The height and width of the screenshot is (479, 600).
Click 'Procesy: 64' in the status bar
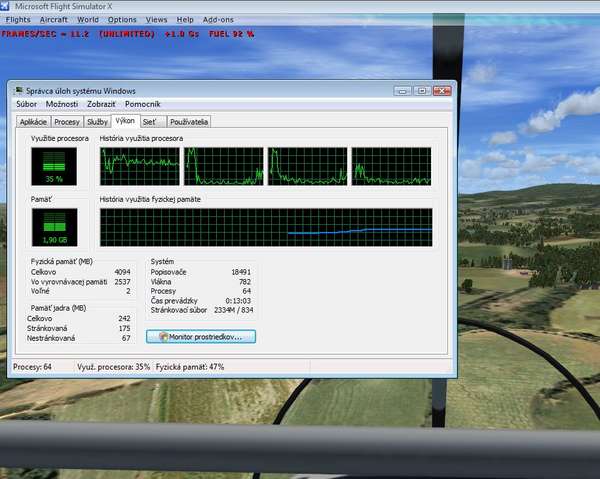(x=32, y=367)
